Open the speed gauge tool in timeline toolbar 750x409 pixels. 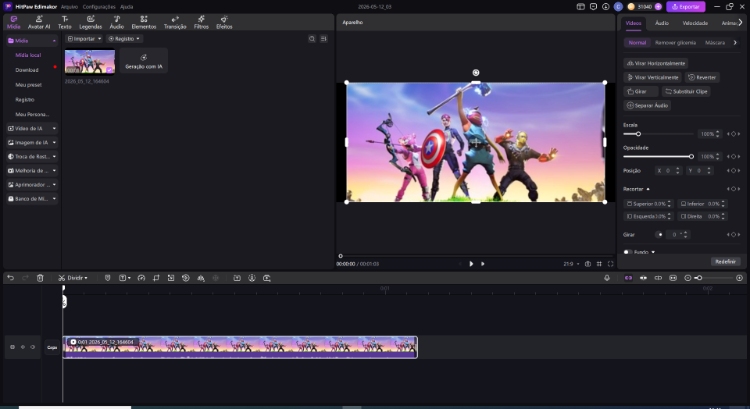pyautogui.click(x=141, y=278)
